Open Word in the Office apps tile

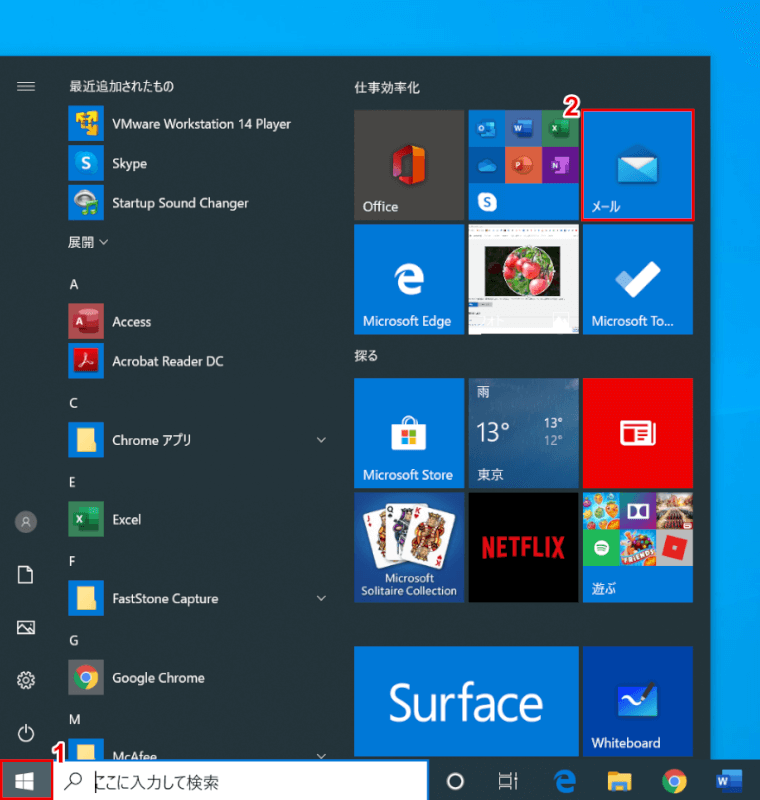click(523, 129)
